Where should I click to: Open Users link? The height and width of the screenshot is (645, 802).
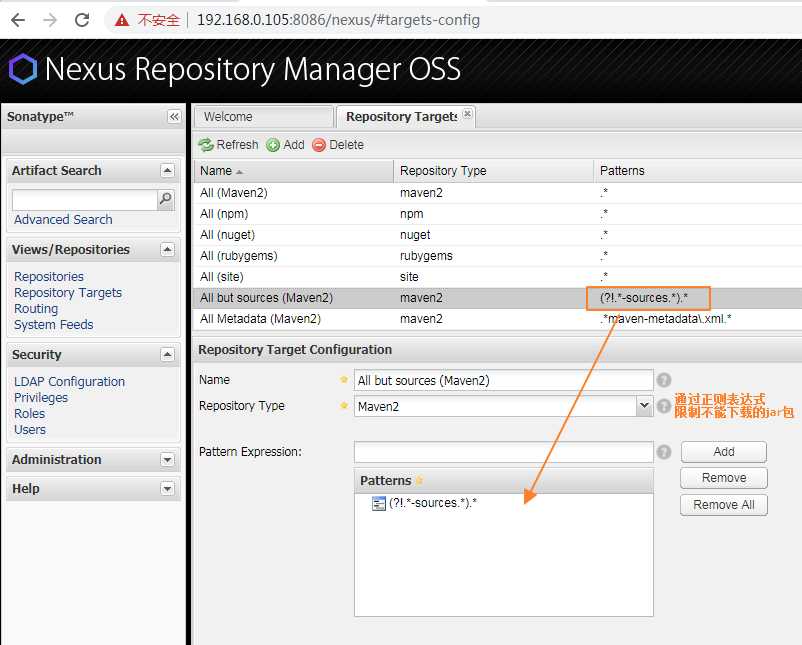tap(30, 430)
